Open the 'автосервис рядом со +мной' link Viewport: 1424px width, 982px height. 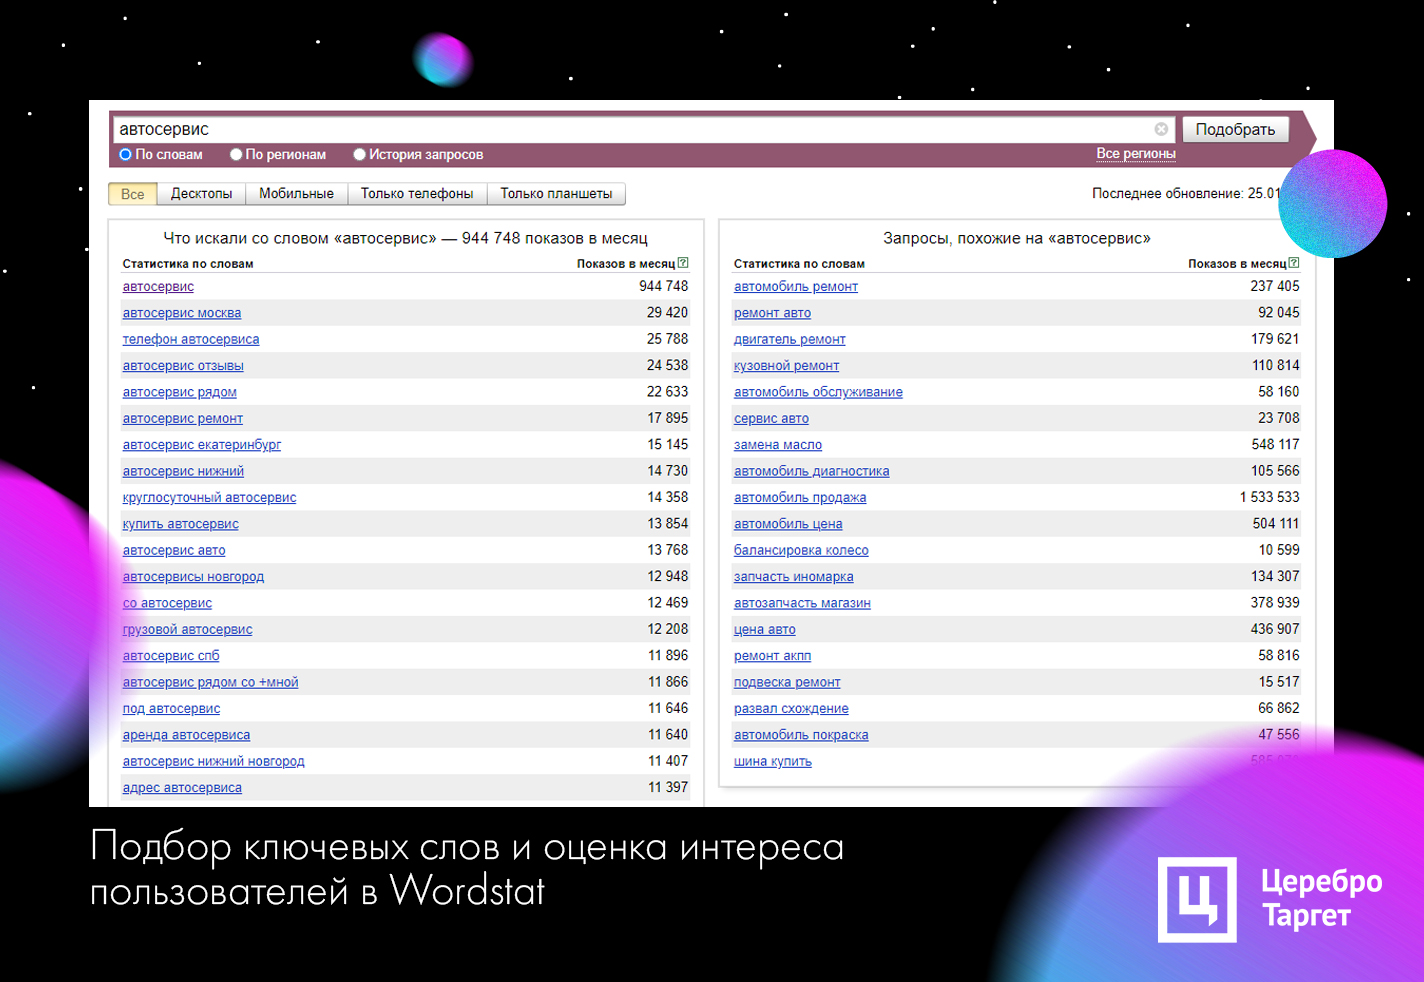[x=210, y=683]
